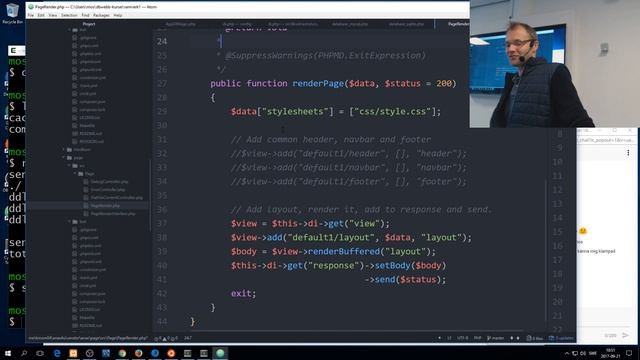Open the changed files git indicator
640x360 pixels.
(534, 338)
